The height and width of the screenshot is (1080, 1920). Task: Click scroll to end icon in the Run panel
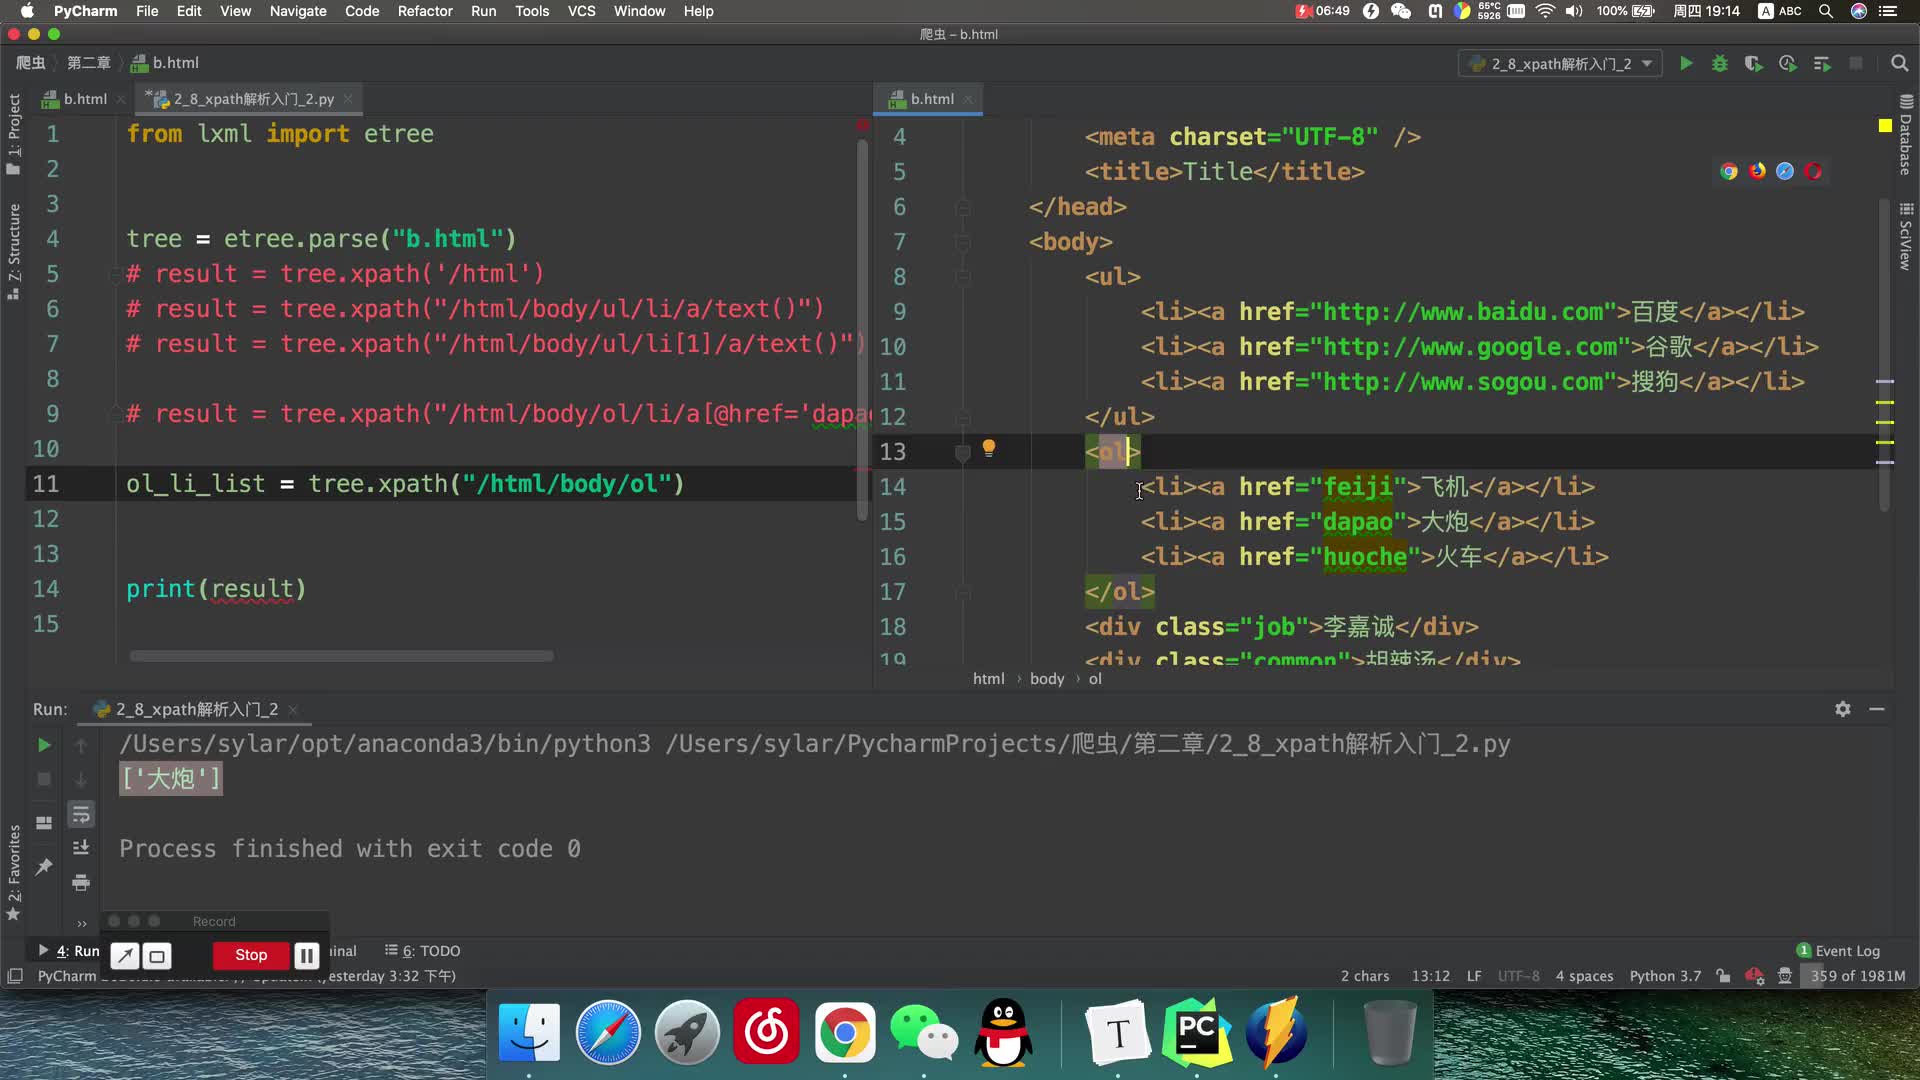coord(81,848)
